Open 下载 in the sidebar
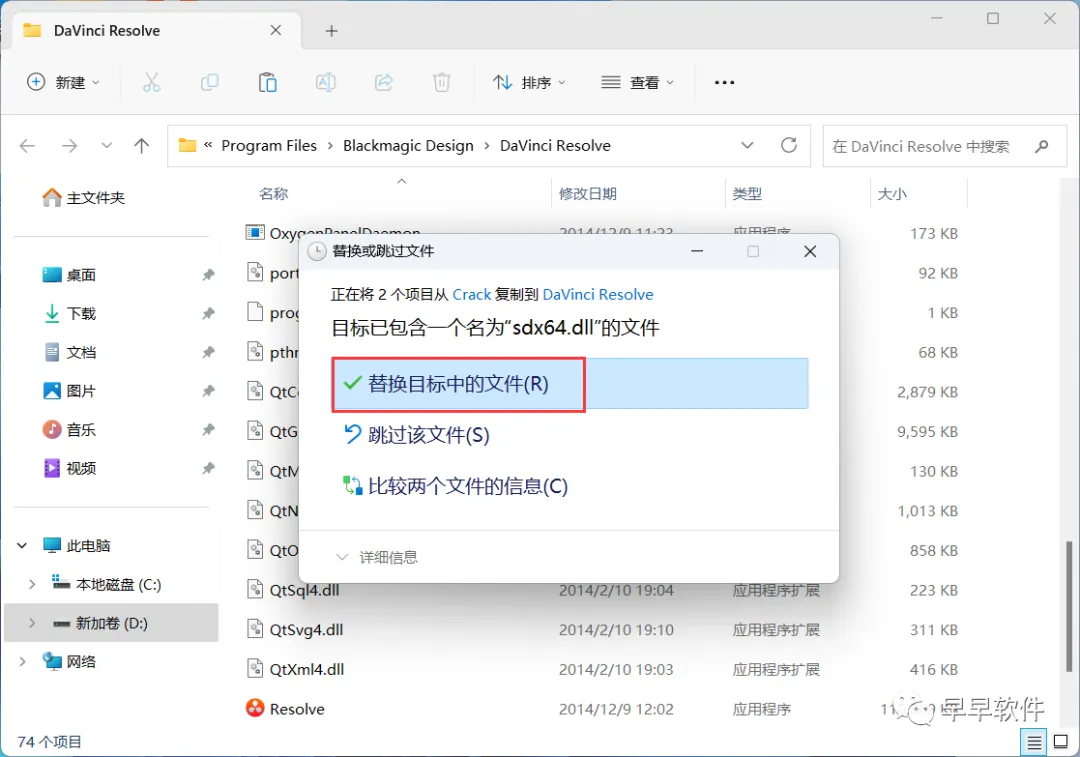Image resolution: width=1080 pixels, height=757 pixels. click(x=69, y=313)
